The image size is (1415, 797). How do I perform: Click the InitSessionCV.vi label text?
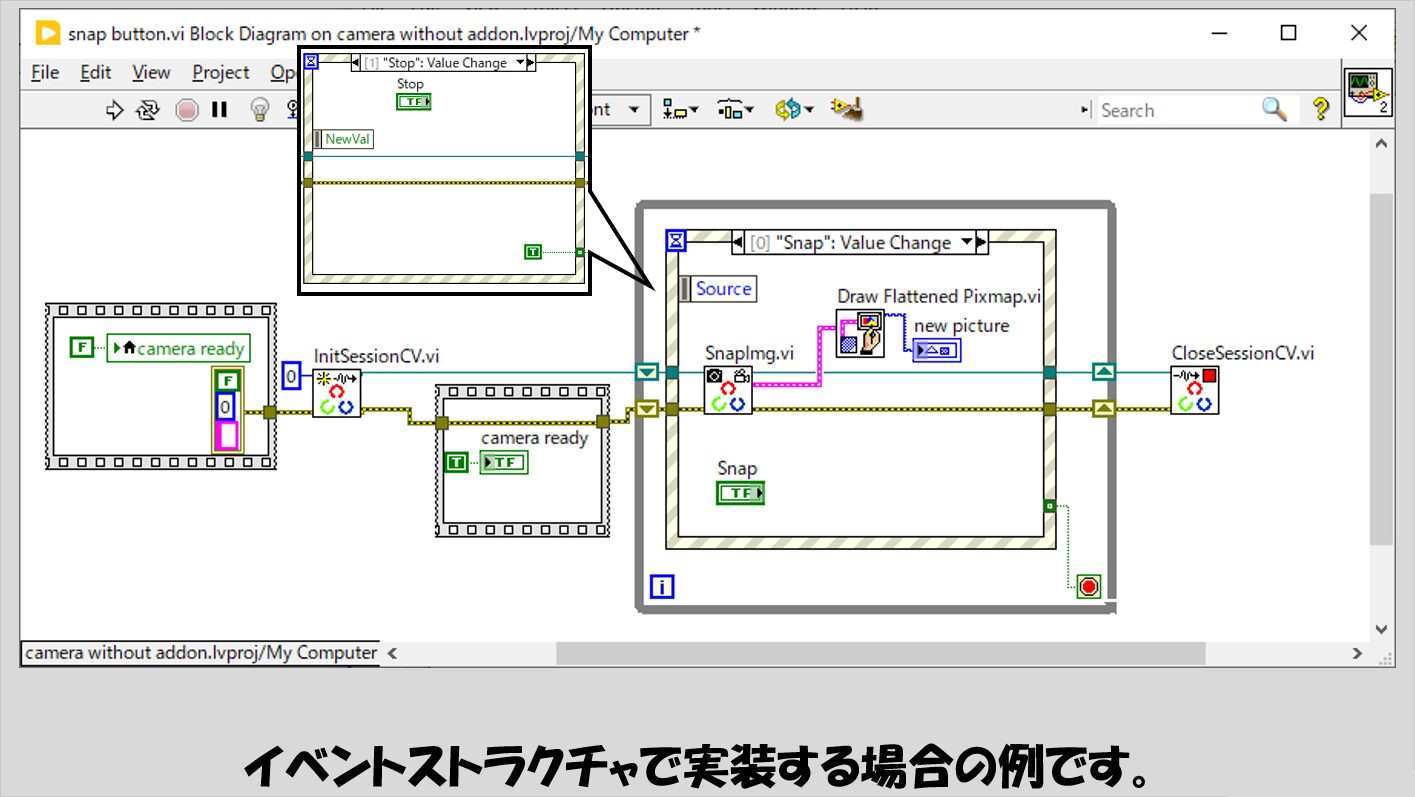376,355
